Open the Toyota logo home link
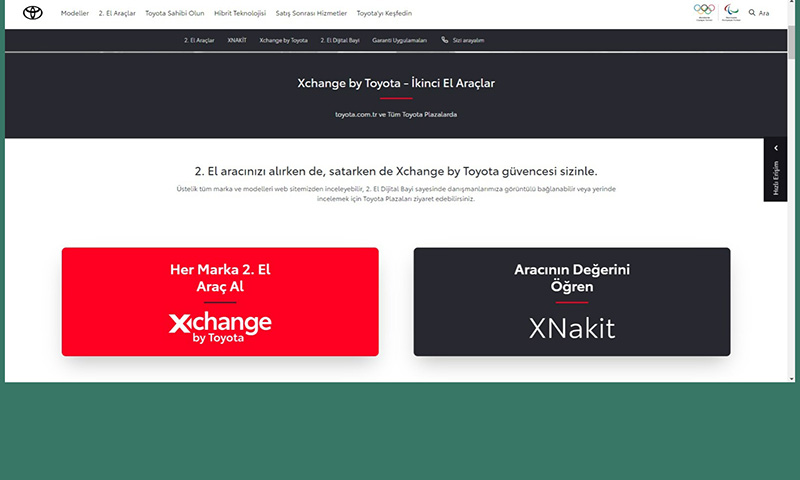 [33, 13]
